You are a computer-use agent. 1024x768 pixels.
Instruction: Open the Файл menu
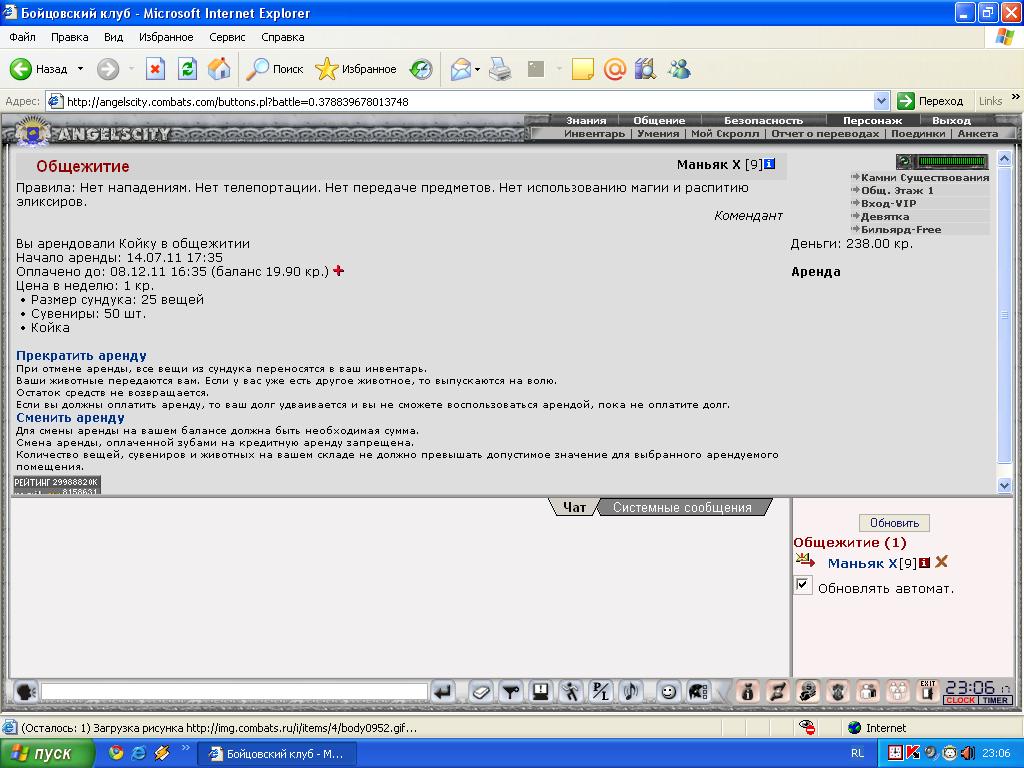pyautogui.click(x=22, y=37)
